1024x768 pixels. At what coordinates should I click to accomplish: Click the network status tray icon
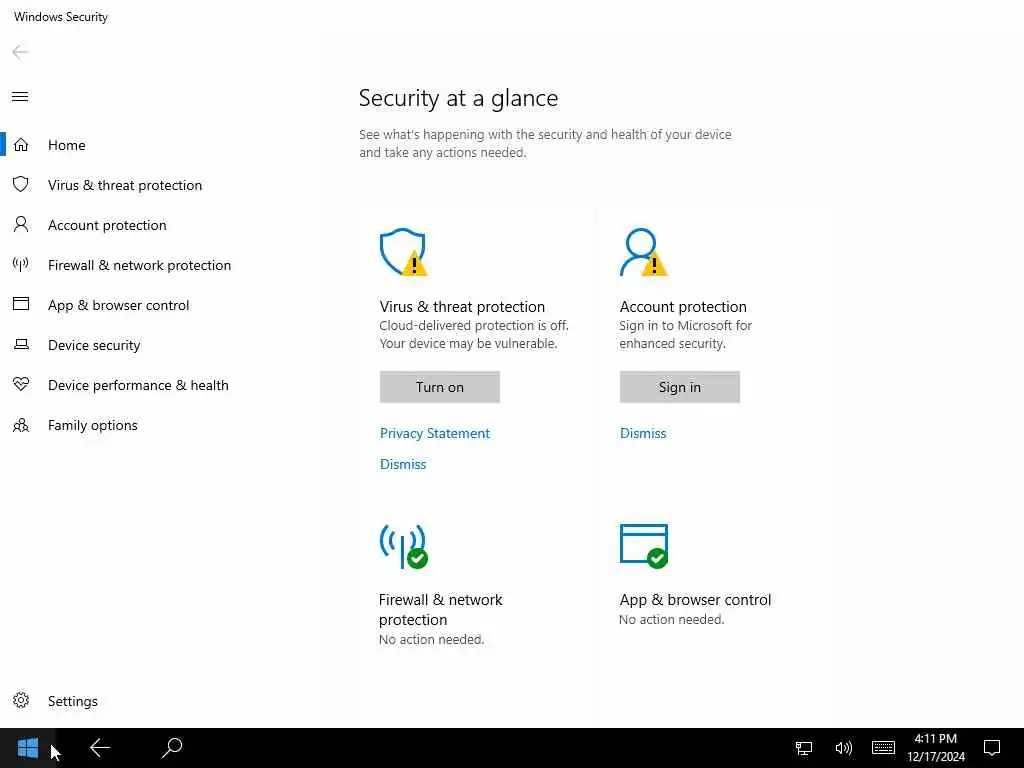click(x=804, y=748)
